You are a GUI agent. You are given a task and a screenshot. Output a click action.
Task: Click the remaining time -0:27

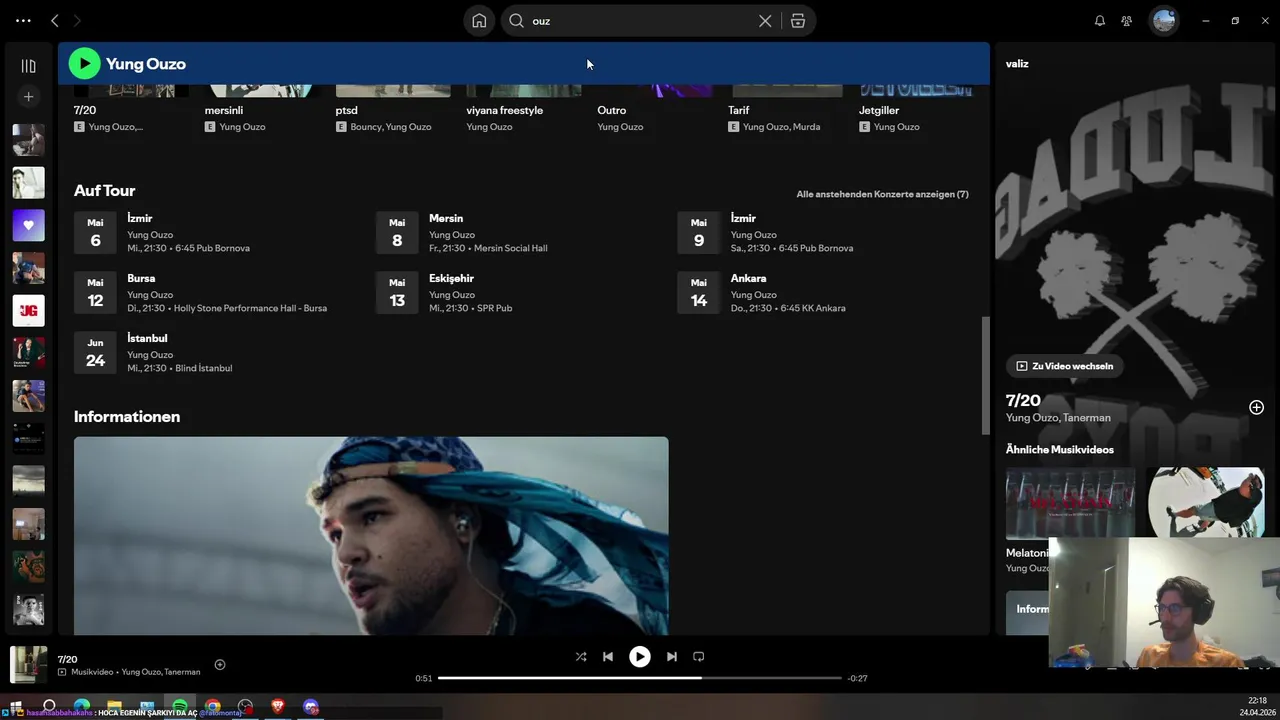(x=857, y=678)
